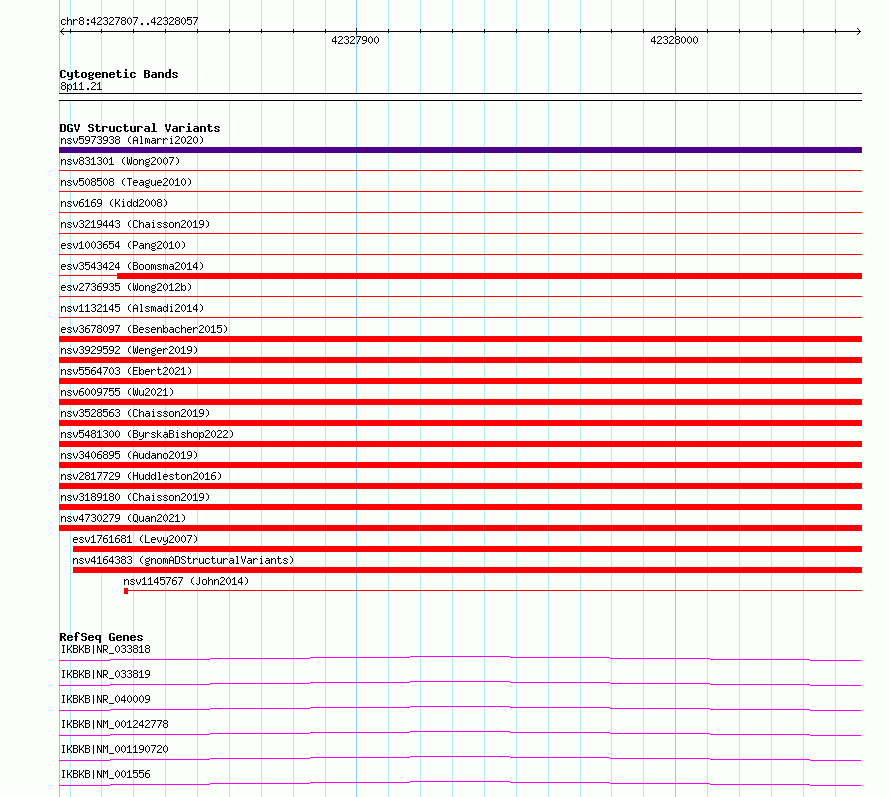Click the nsv5973938 (Almarri2020) variant label

(132, 140)
